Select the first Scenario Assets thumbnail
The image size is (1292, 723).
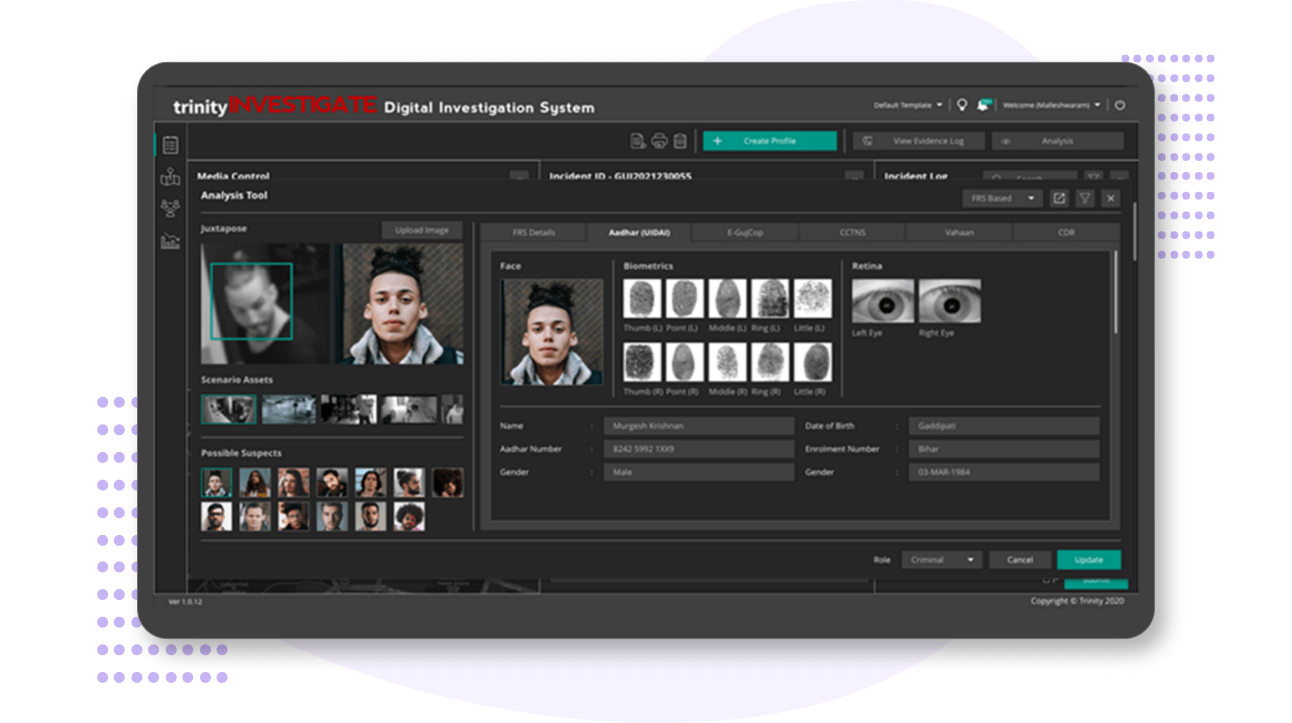[228, 409]
